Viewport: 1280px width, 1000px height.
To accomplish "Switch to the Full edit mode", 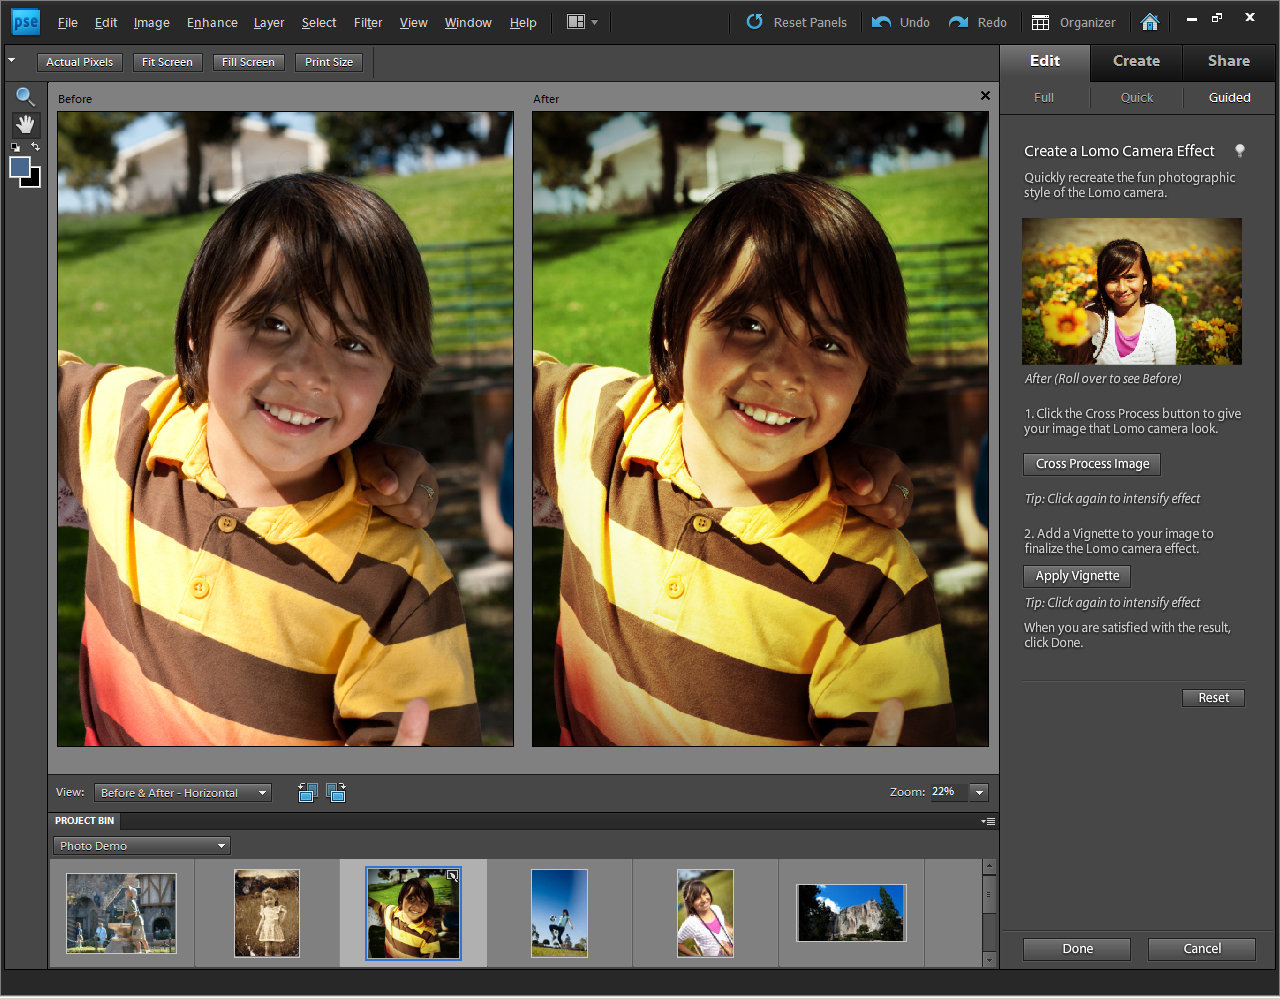I will [1043, 98].
